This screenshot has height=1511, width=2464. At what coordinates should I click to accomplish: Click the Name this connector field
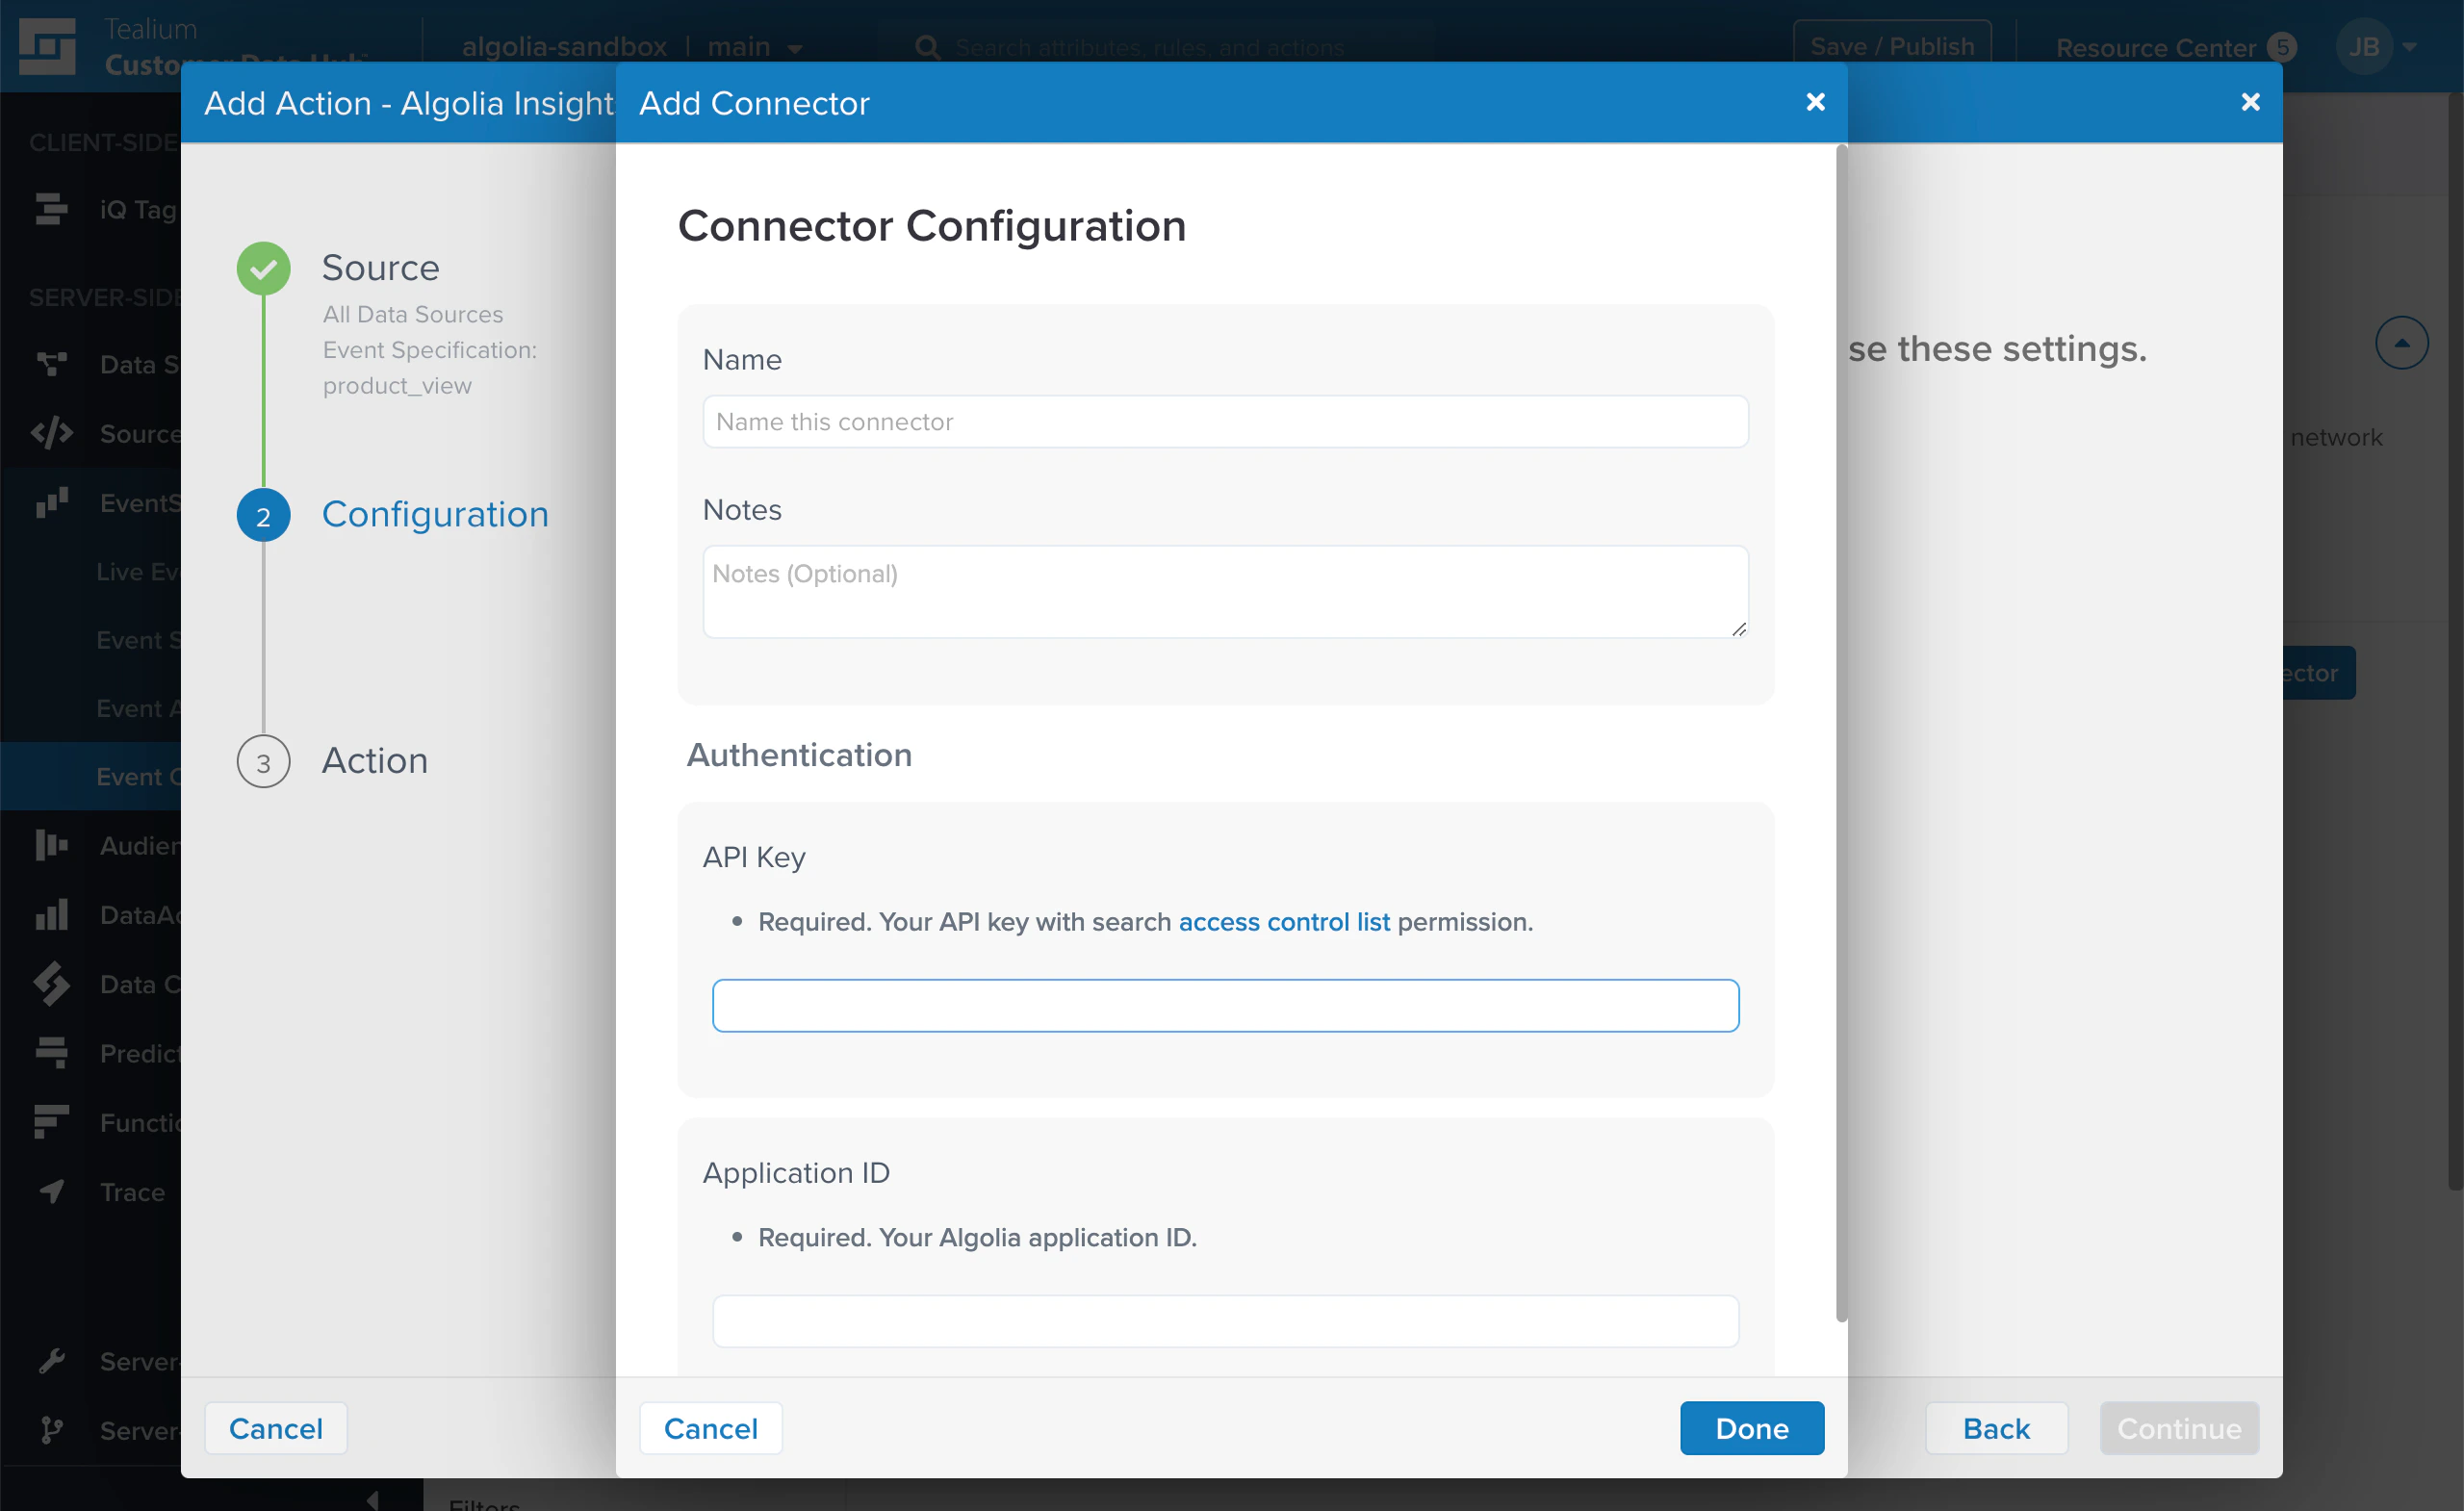(1225, 421)
